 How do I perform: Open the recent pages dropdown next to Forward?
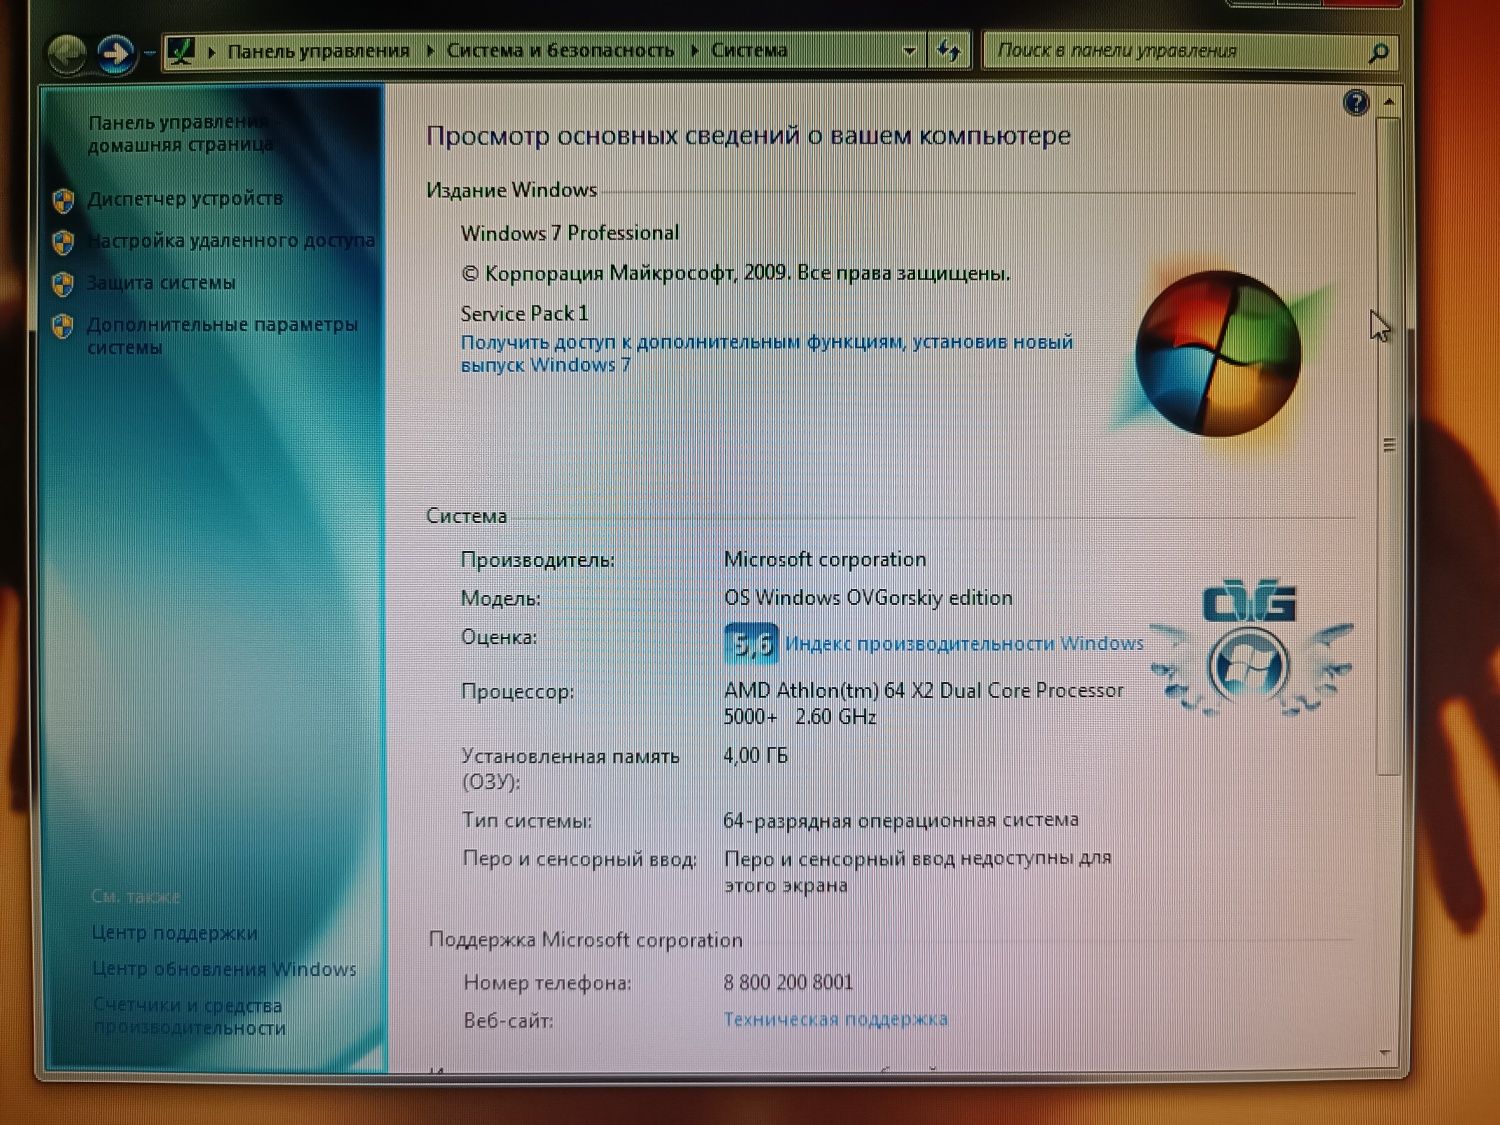click(150, 53)
